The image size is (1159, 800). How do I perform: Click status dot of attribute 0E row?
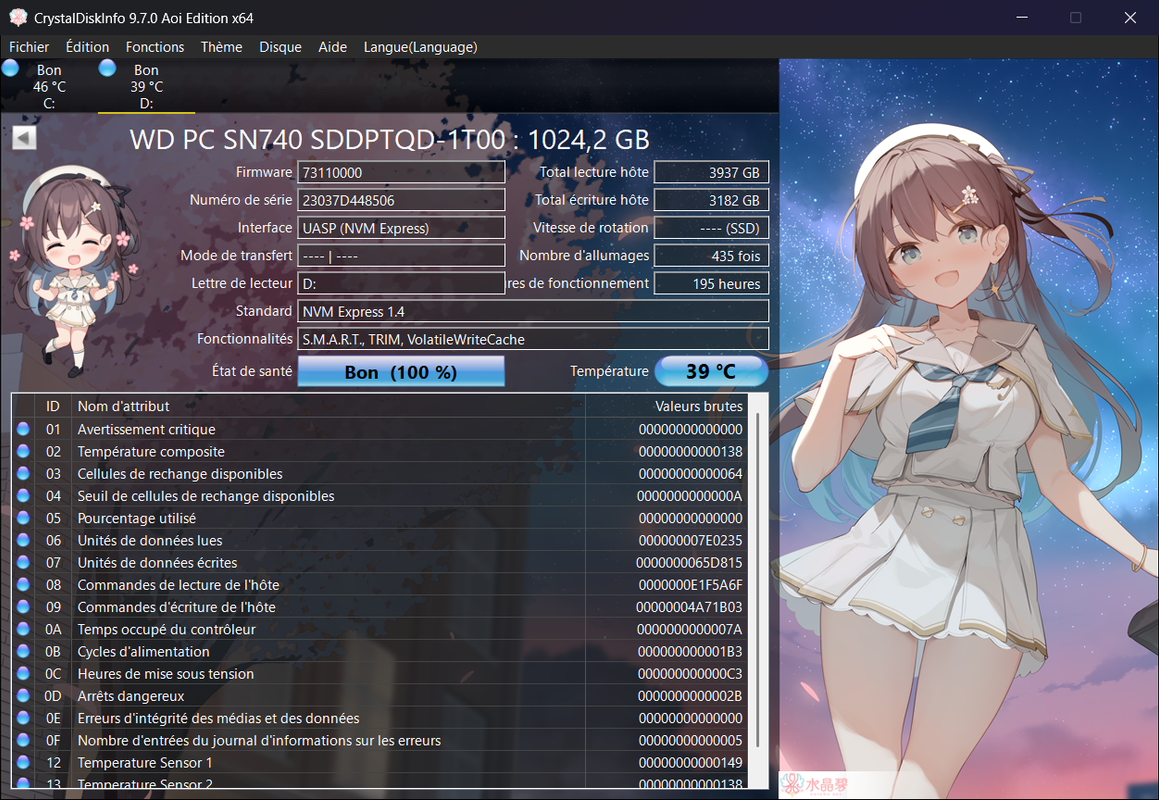[x=23, y=717]
